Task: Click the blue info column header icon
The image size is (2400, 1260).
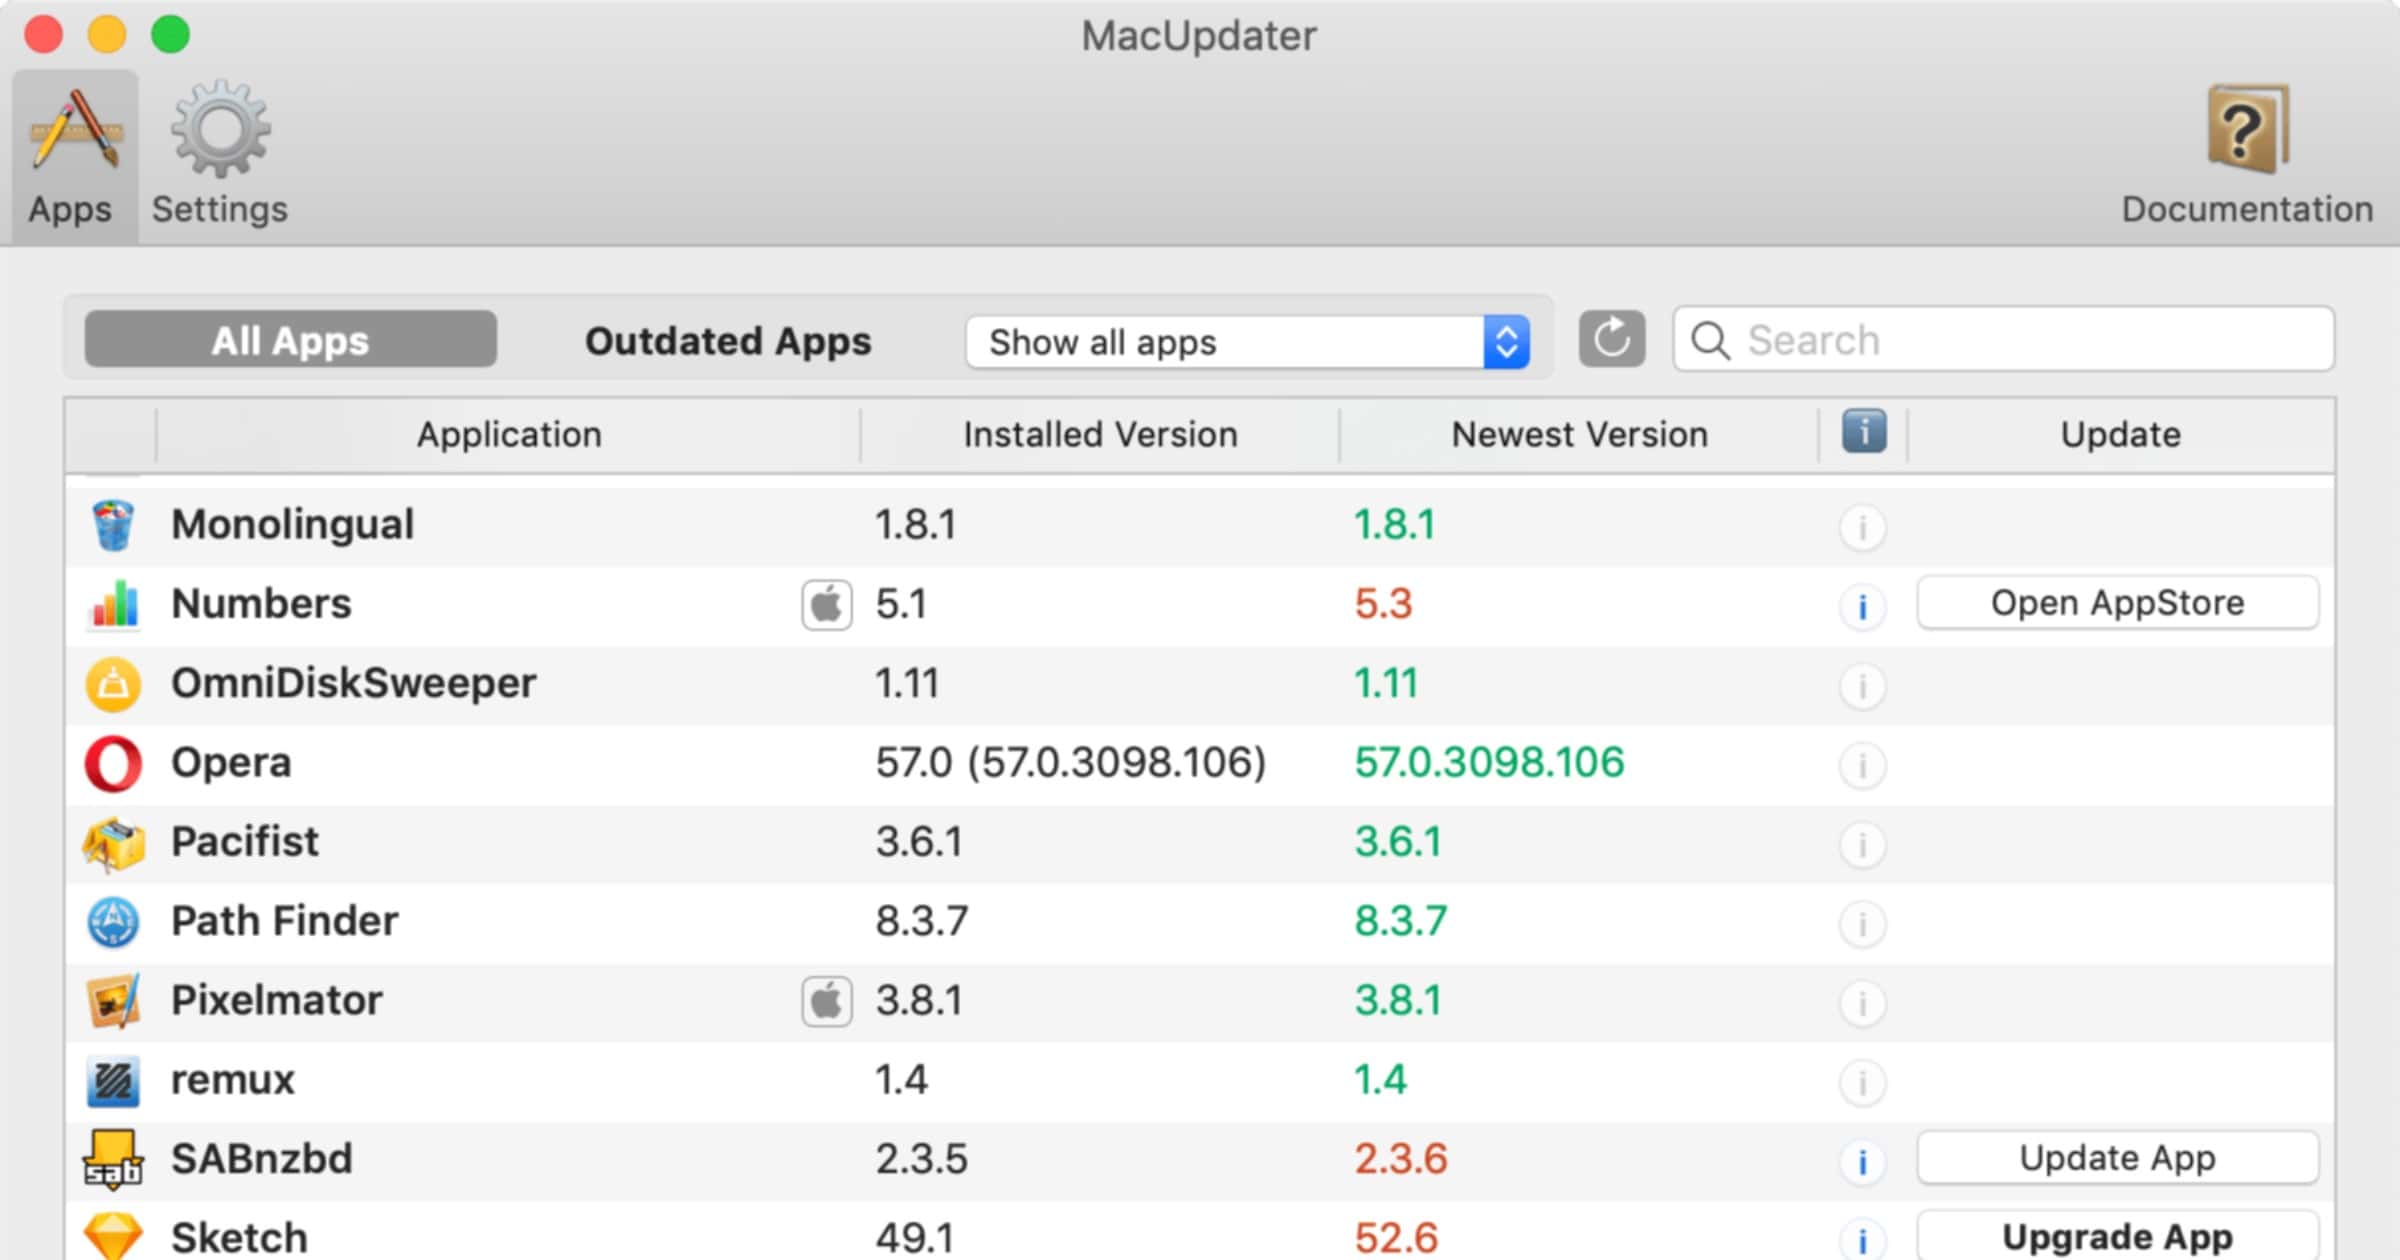Action: point(1863,432)
